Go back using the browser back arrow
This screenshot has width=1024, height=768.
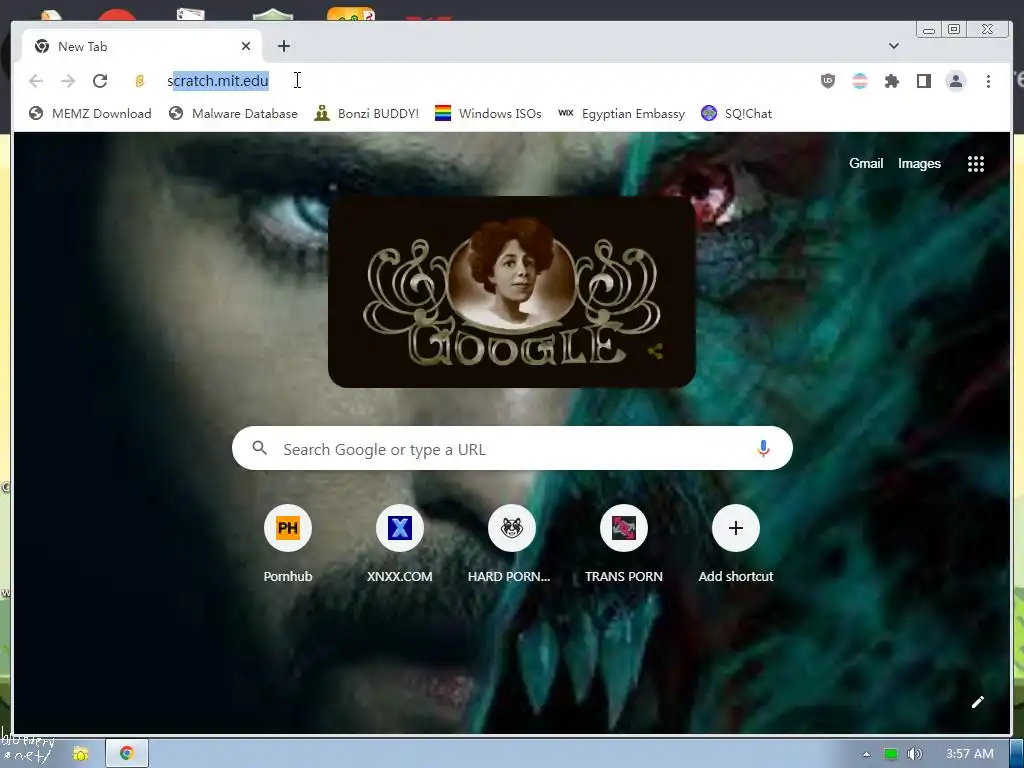tap(36, 81)
